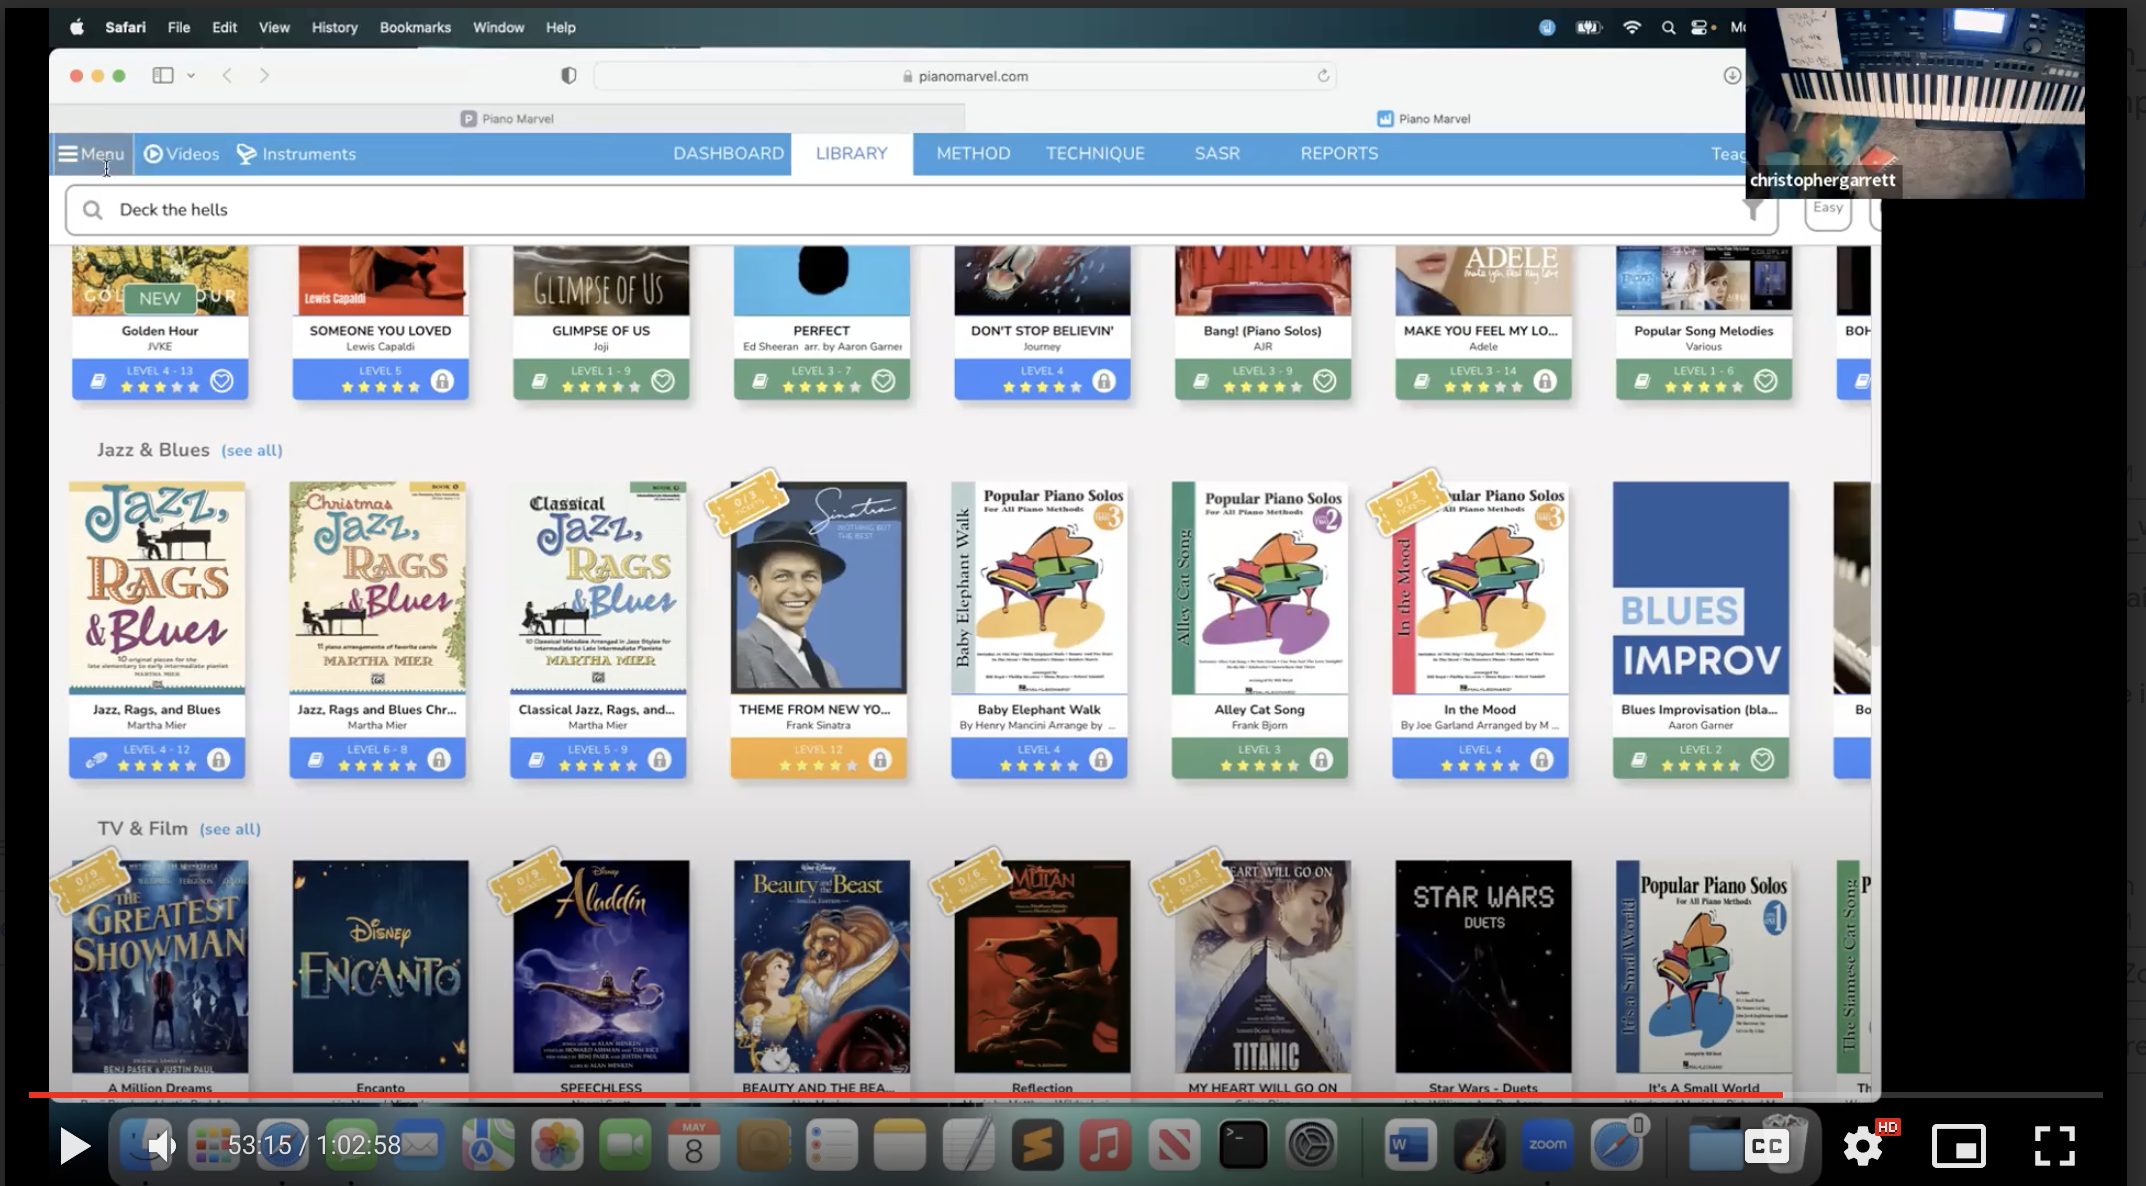Open the filter funnel beside the search bar
This screenshot has height=1186, width=2146.
coord(1753,210)
